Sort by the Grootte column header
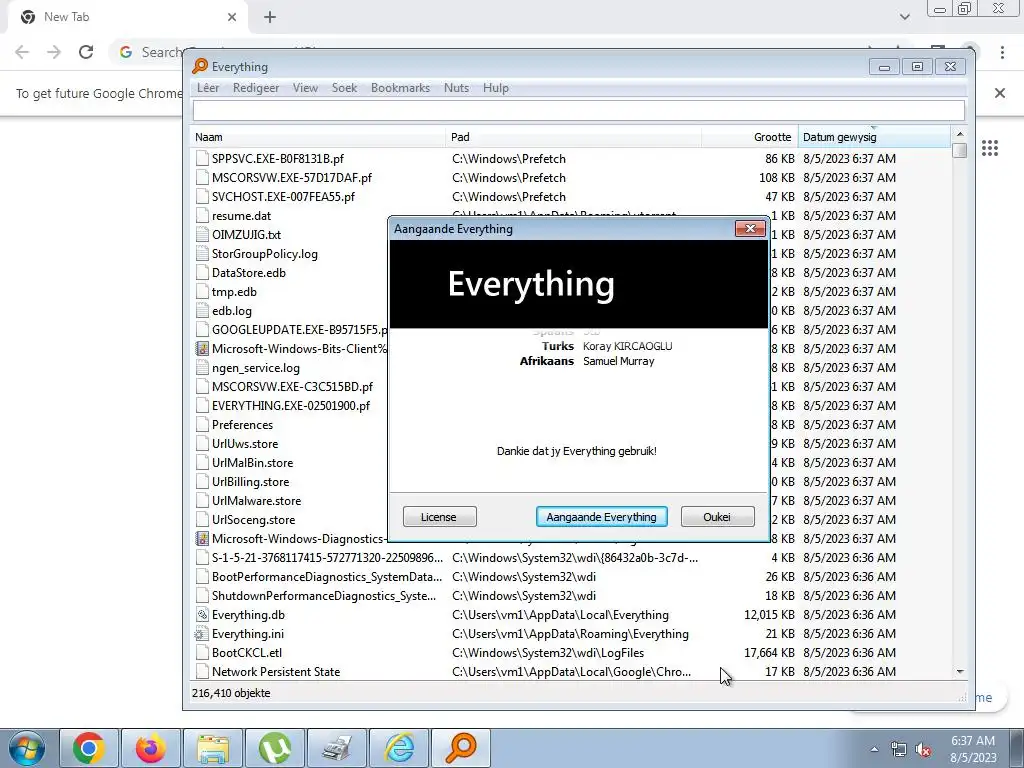The height and width of the screenshot is (768, 1024). 750,137
